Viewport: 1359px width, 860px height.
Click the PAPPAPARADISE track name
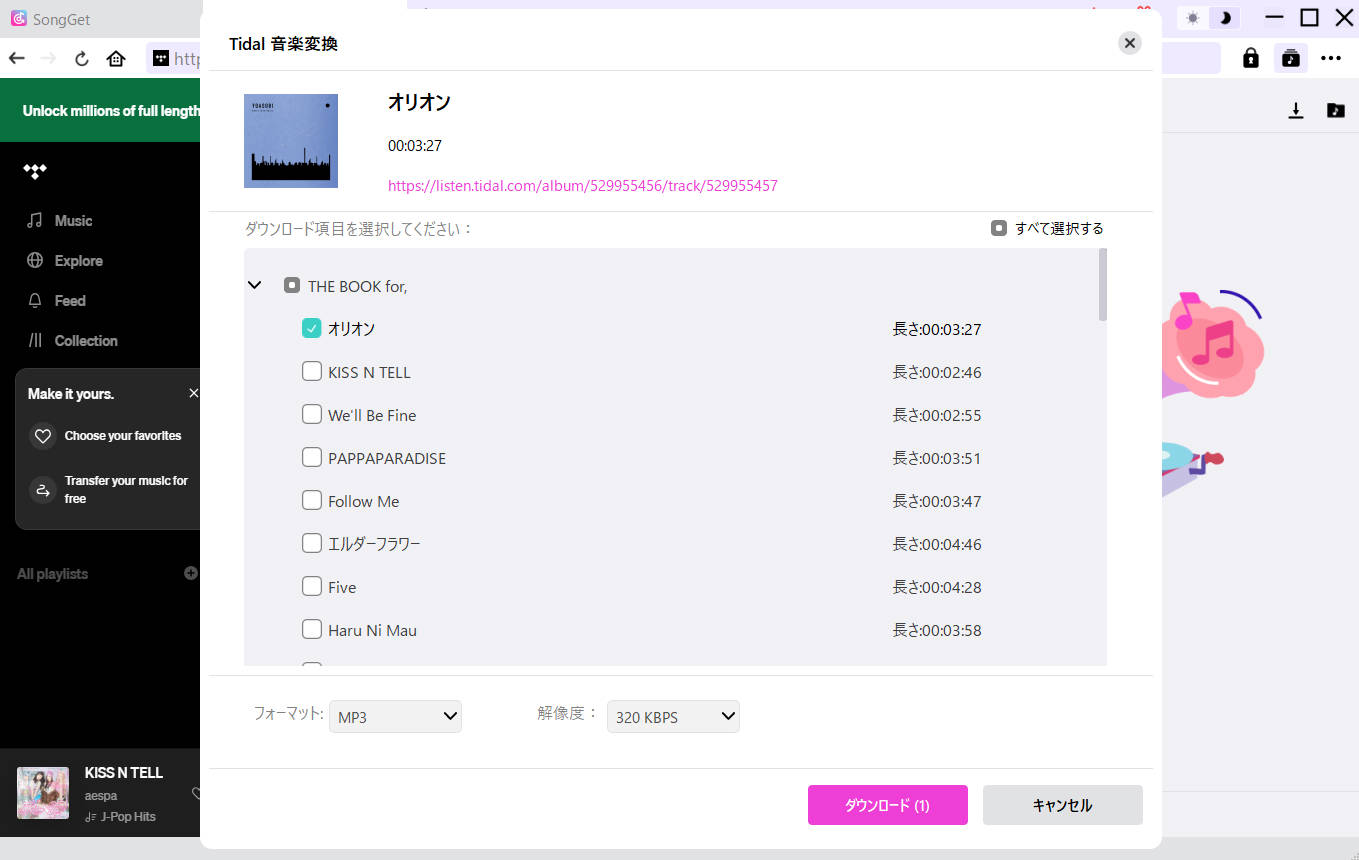tap(387, 458)
